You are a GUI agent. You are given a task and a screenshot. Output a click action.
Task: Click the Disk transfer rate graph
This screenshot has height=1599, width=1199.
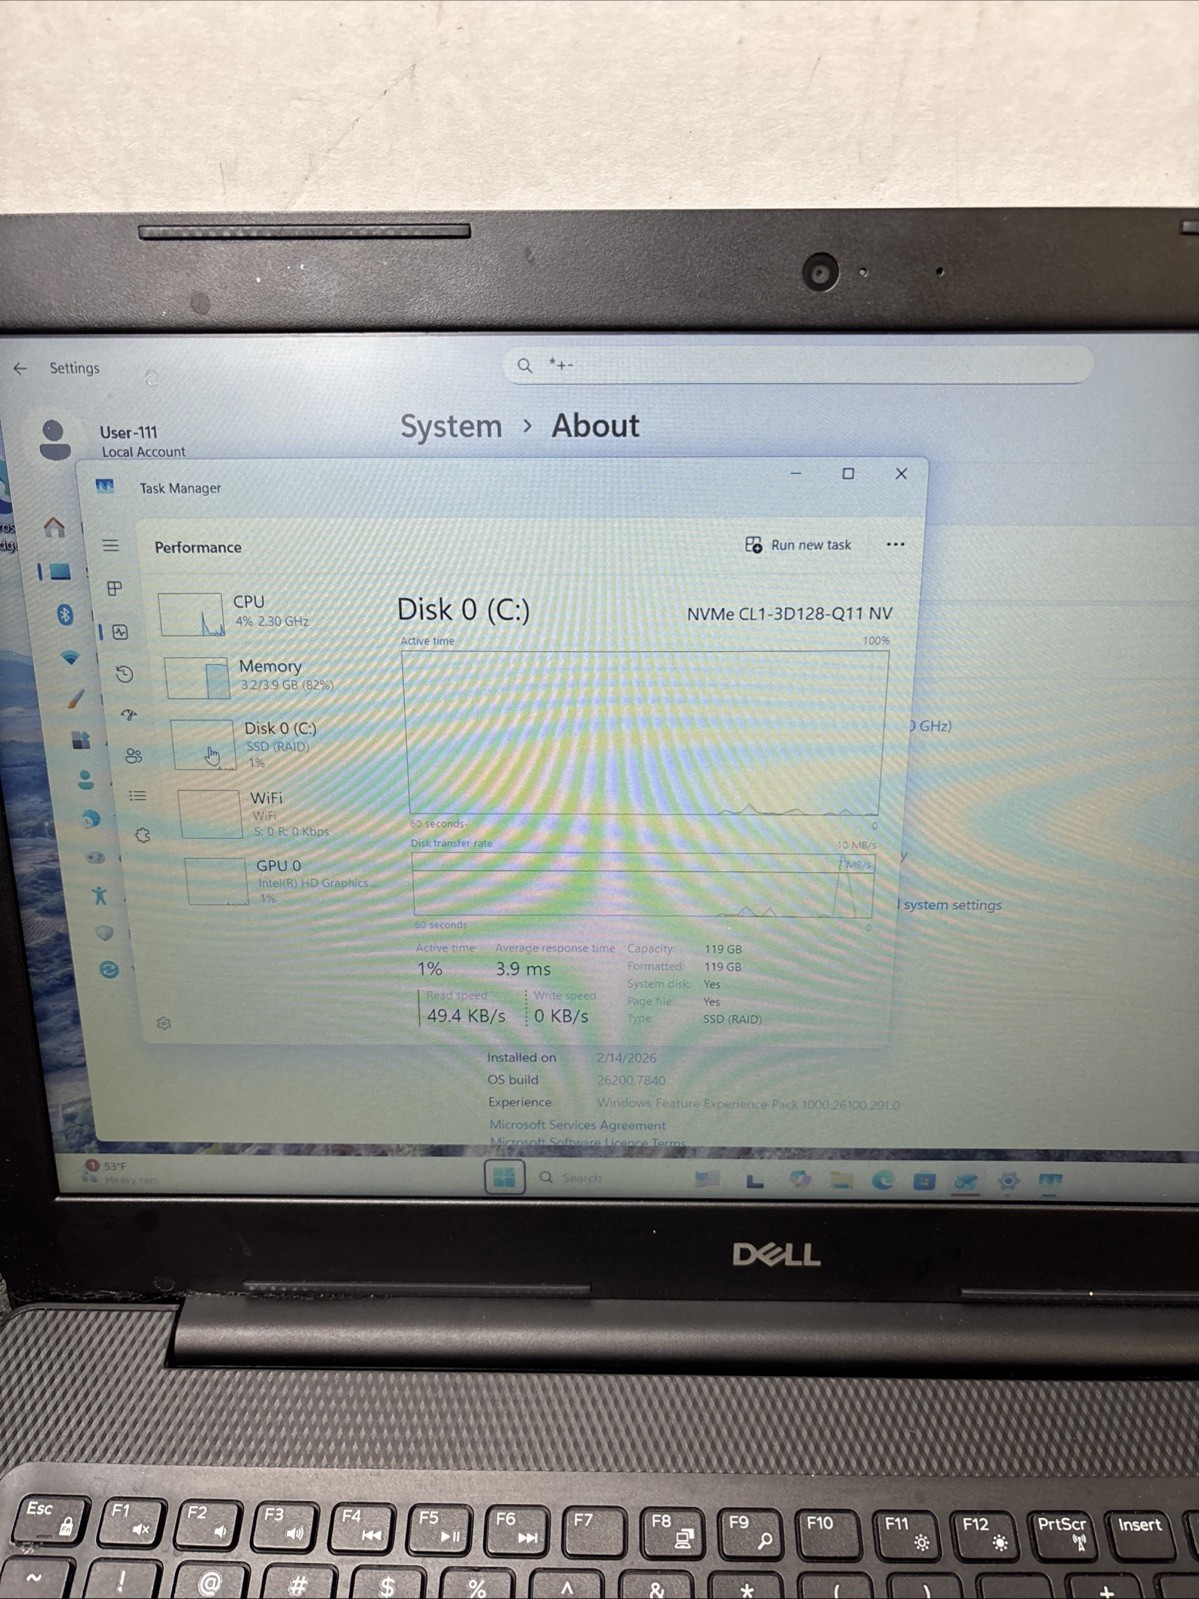point(642,885)
